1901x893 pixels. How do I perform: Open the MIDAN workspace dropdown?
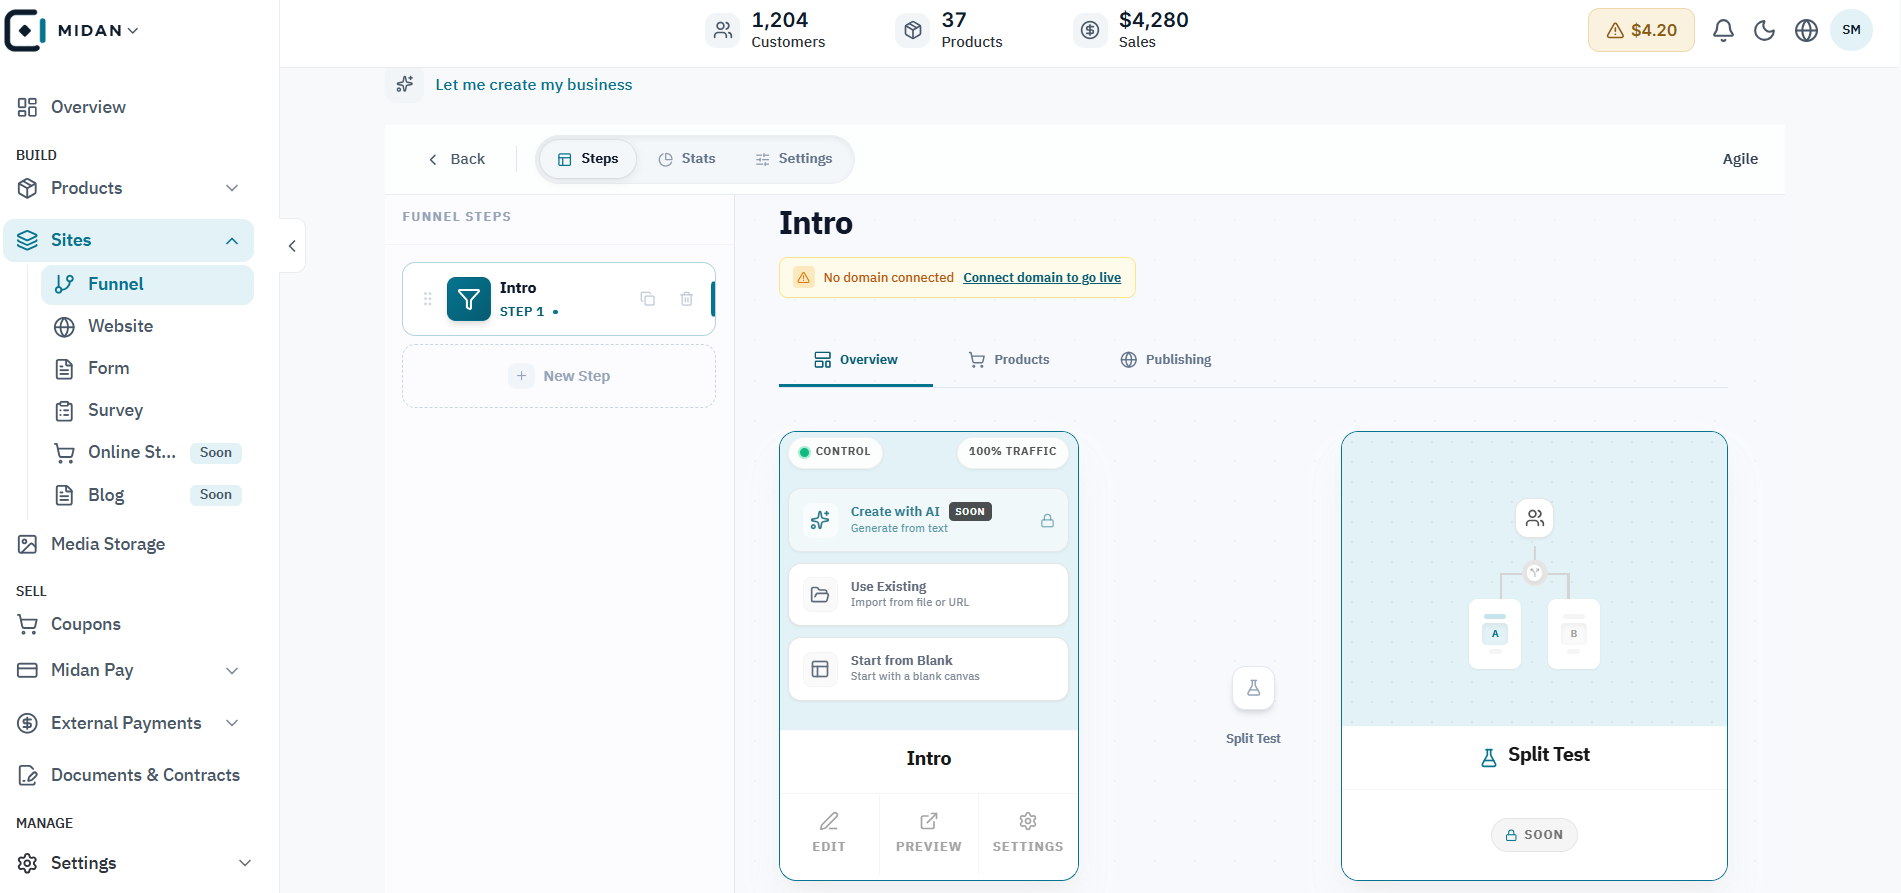[x=98, y=31]
